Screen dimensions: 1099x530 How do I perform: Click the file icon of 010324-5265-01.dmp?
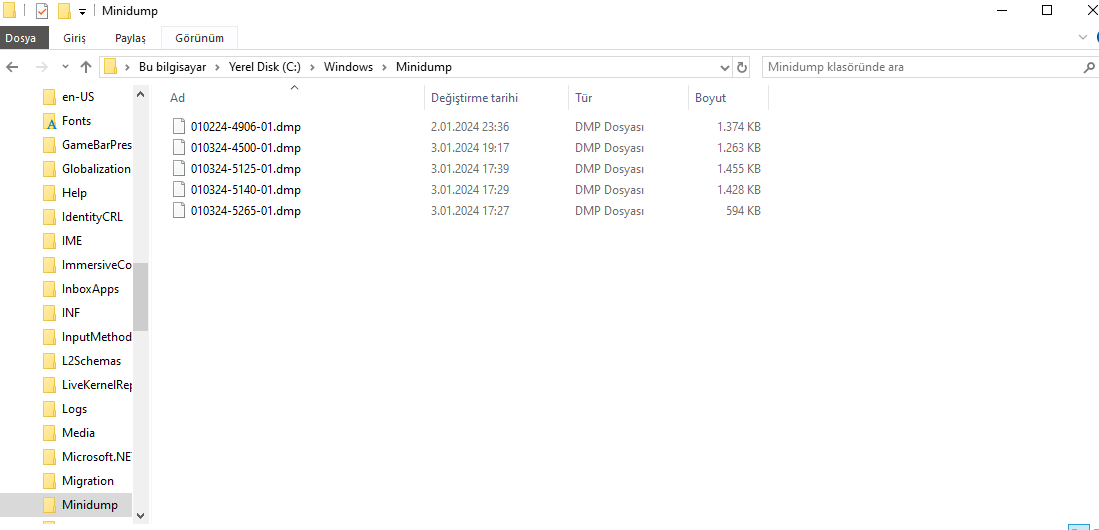pos(179,210)
